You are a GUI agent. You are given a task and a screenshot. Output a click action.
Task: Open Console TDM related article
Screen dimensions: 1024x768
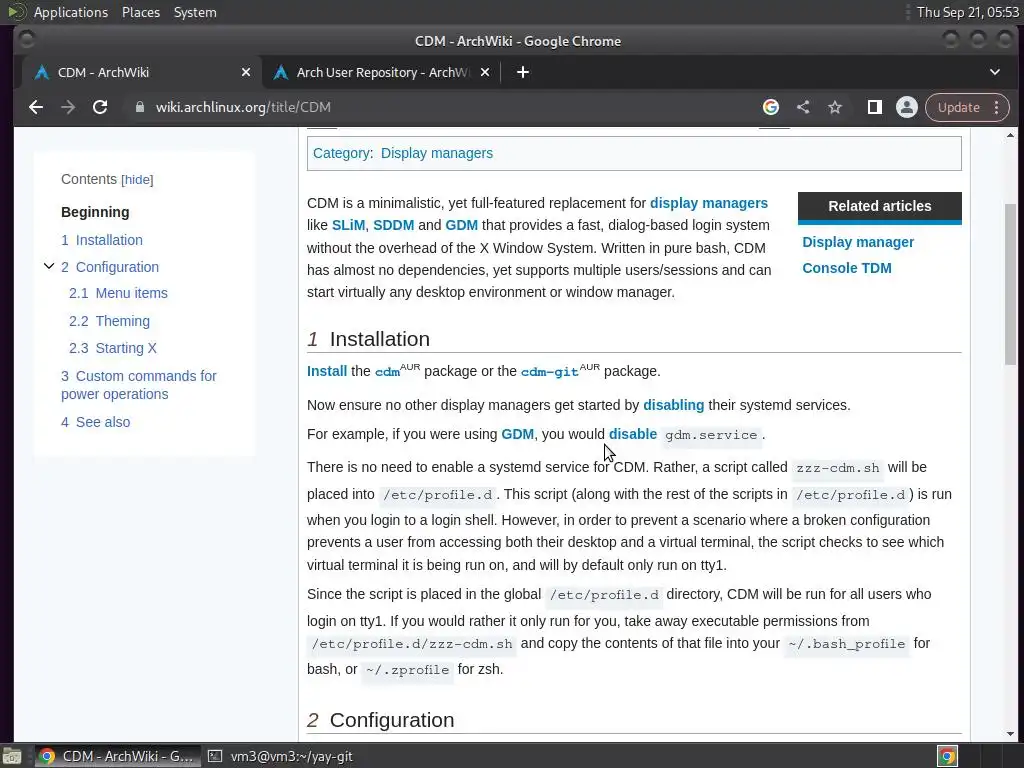pos(846,268)
